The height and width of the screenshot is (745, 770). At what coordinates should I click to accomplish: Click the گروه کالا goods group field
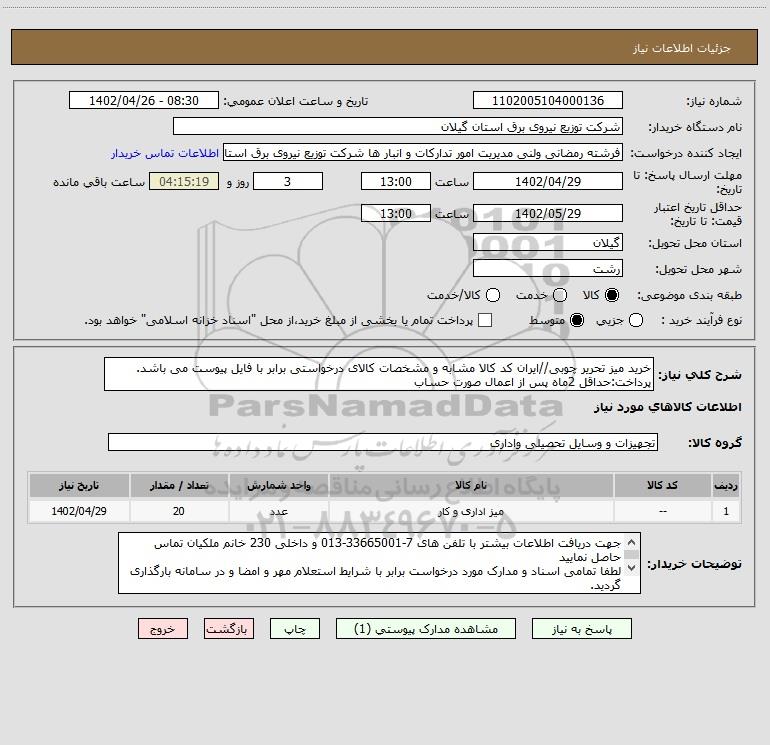coord(383,442)
